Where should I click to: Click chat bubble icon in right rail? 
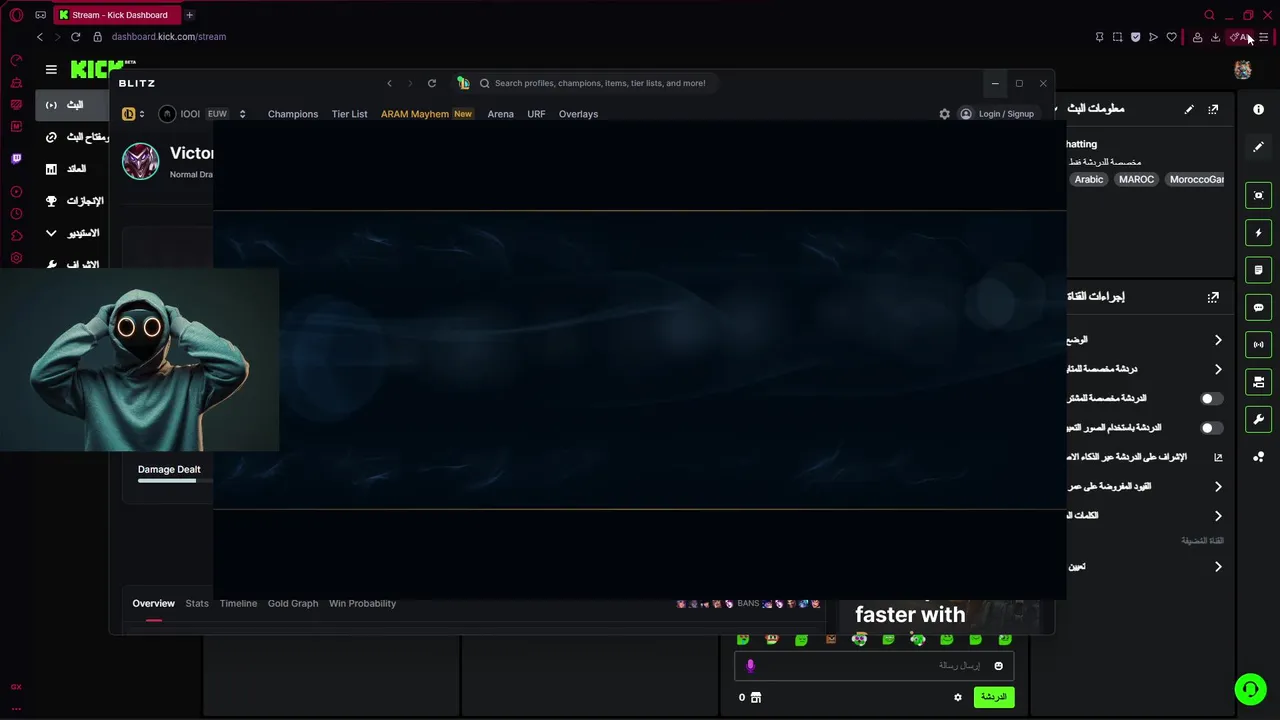click(x=1258, y=307)
